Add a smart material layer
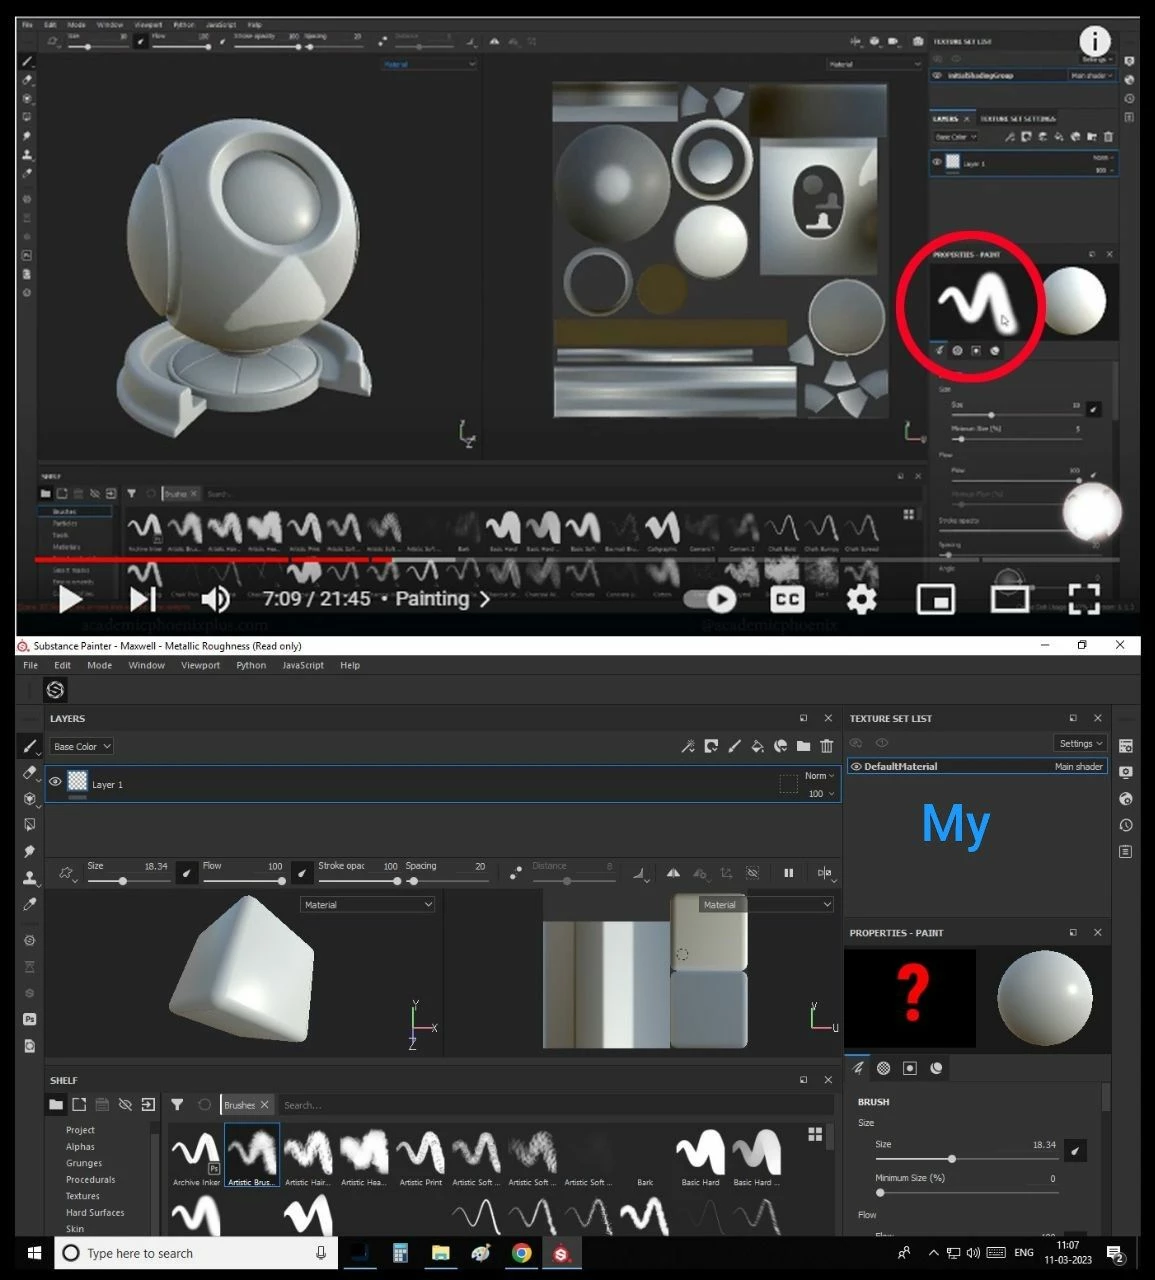Viewport: 1155px width, 1280px height. 780,746
